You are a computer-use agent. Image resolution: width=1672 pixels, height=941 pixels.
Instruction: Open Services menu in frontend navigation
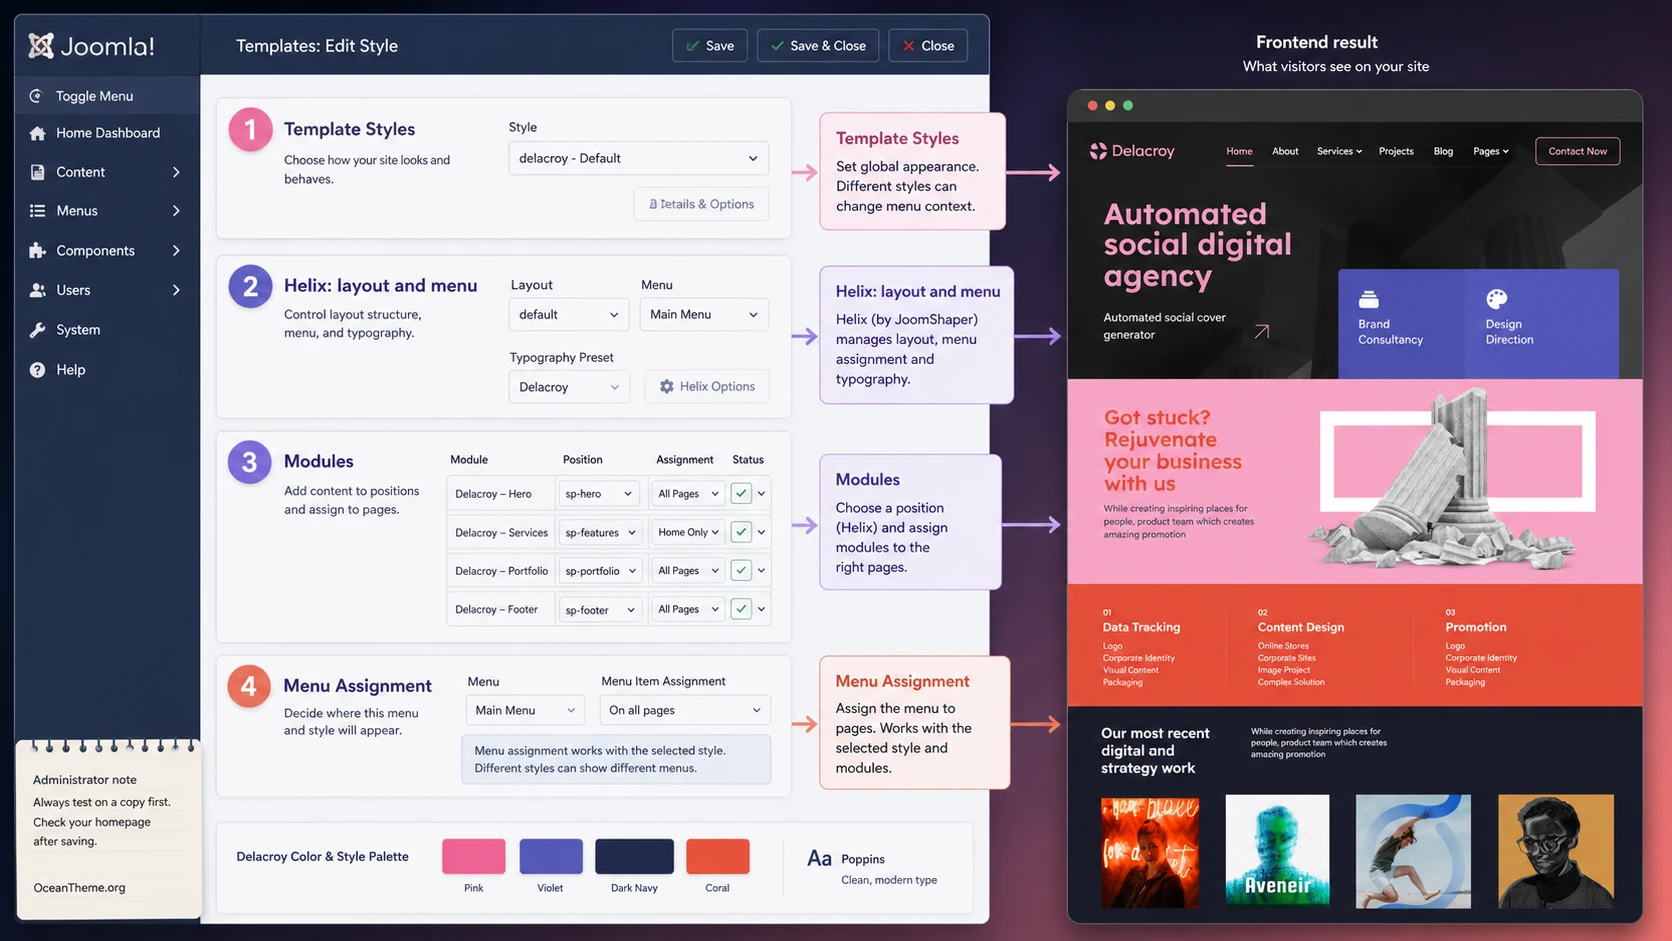[x=1339, y=151]
